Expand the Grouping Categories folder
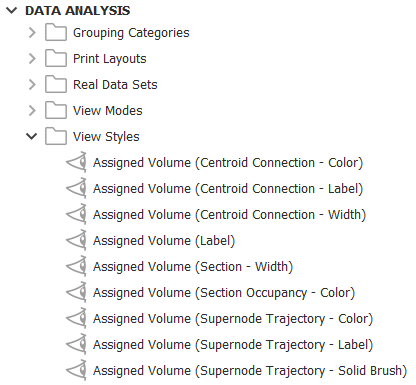 click(32, 32)
